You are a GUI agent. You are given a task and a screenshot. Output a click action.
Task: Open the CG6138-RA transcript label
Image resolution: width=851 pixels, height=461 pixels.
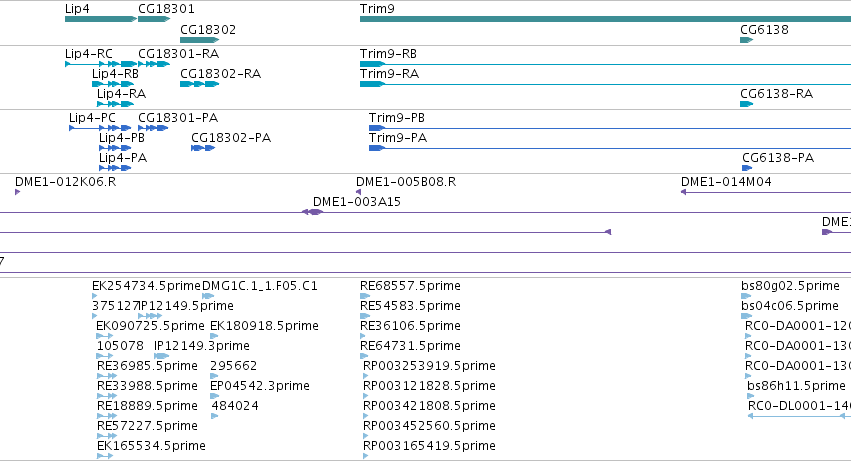pos(776,94)
